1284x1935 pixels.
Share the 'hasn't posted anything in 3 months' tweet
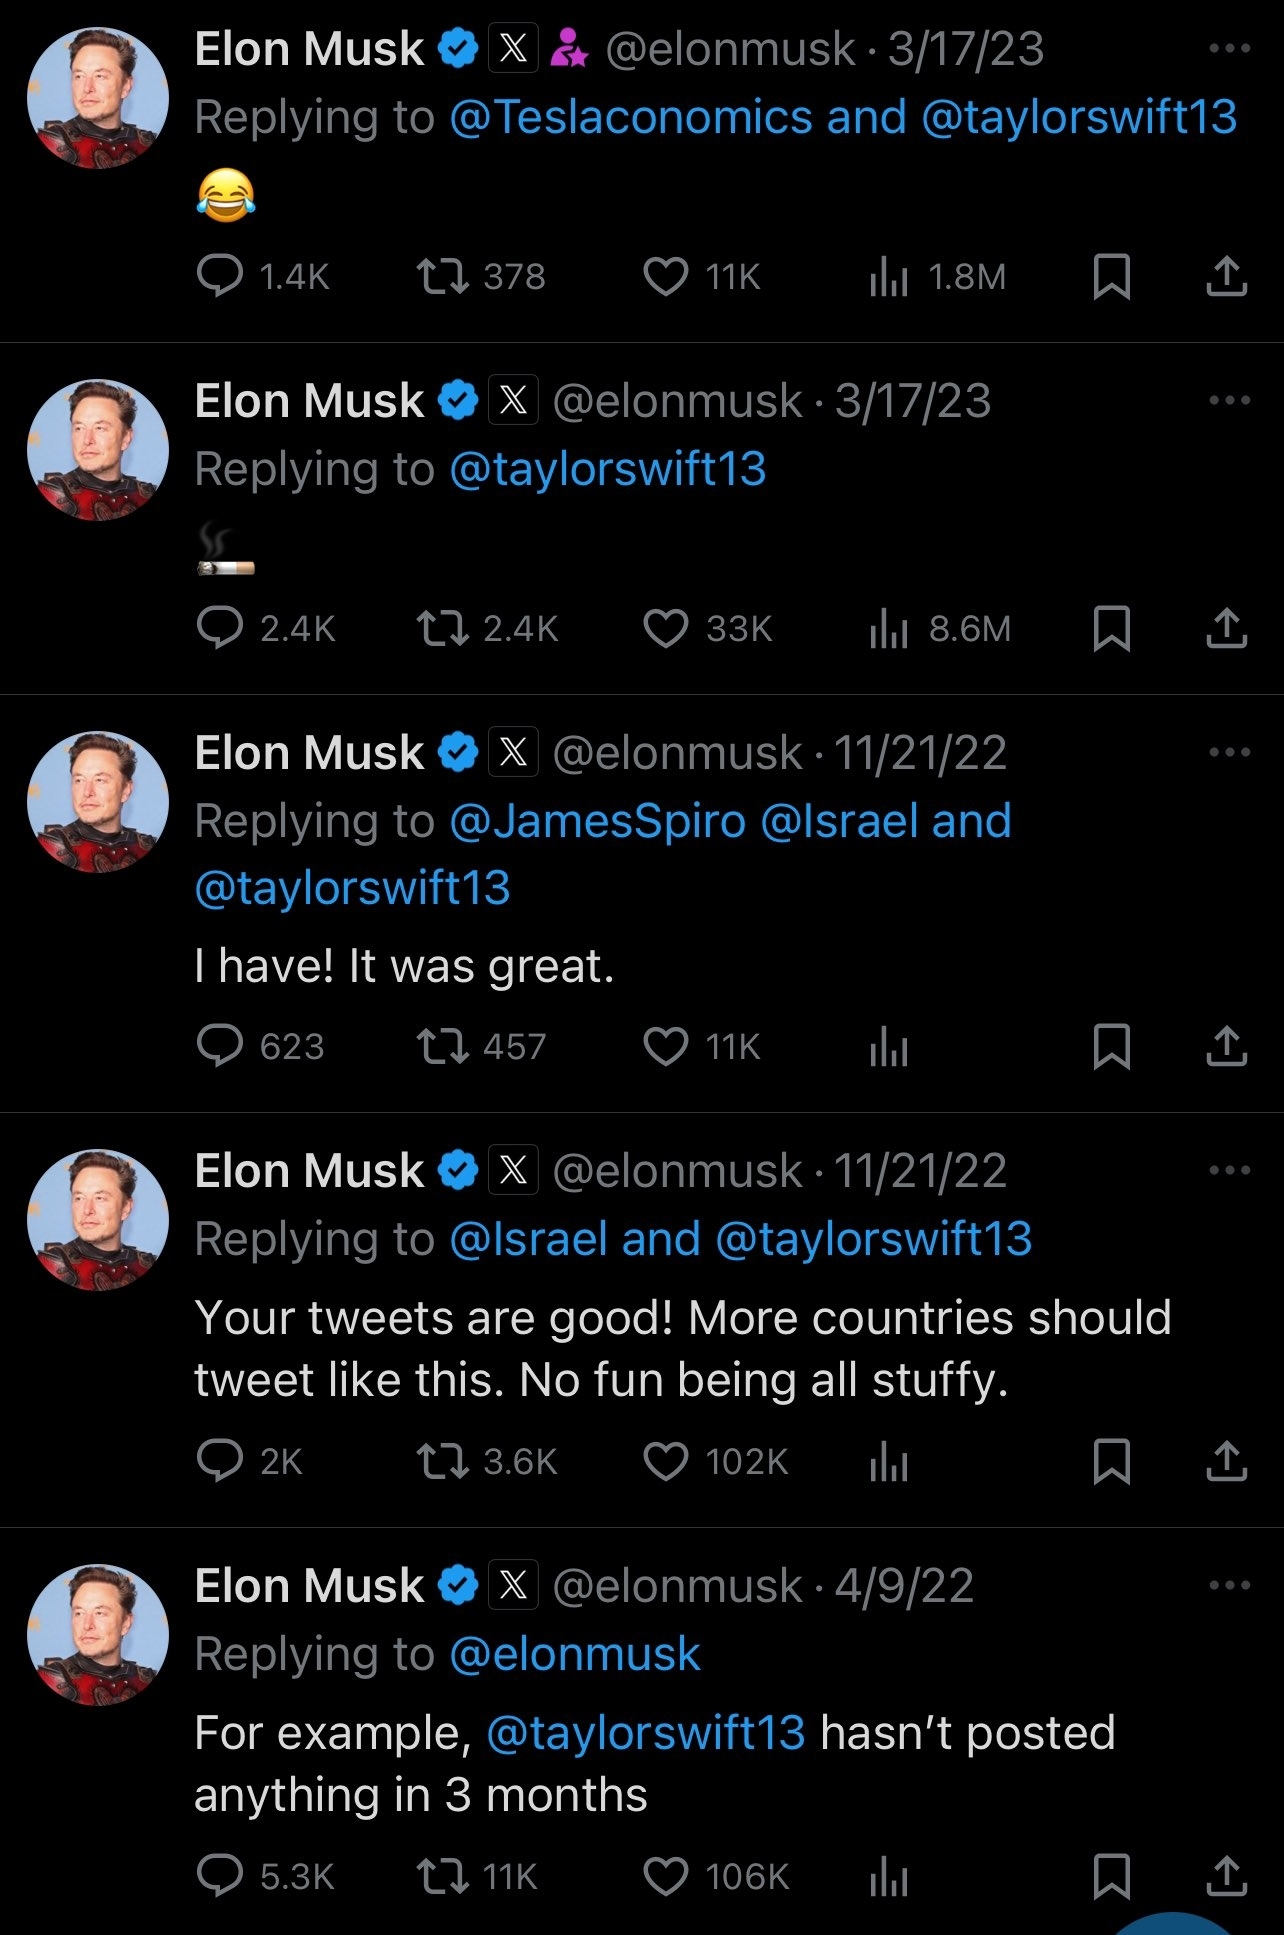1228,1877
